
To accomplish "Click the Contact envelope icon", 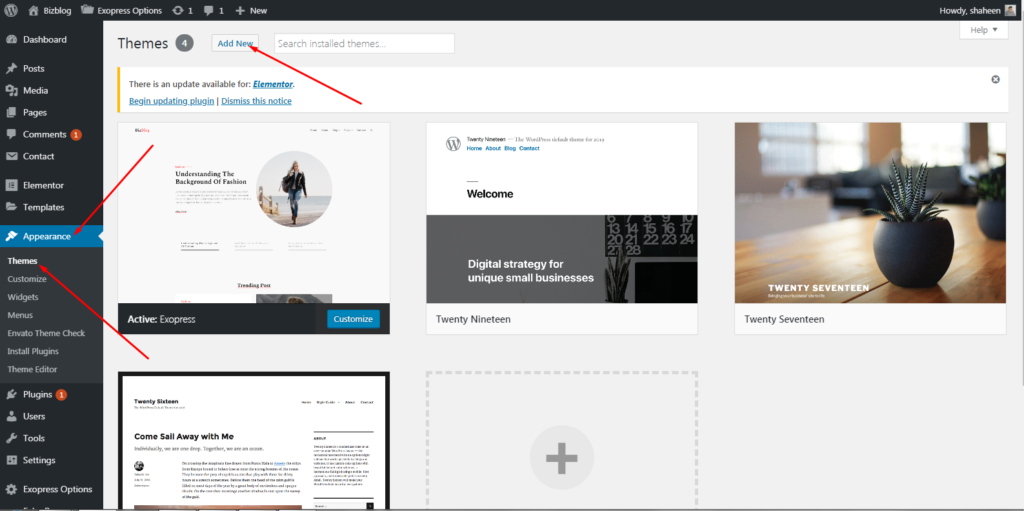I will (11, 156).
